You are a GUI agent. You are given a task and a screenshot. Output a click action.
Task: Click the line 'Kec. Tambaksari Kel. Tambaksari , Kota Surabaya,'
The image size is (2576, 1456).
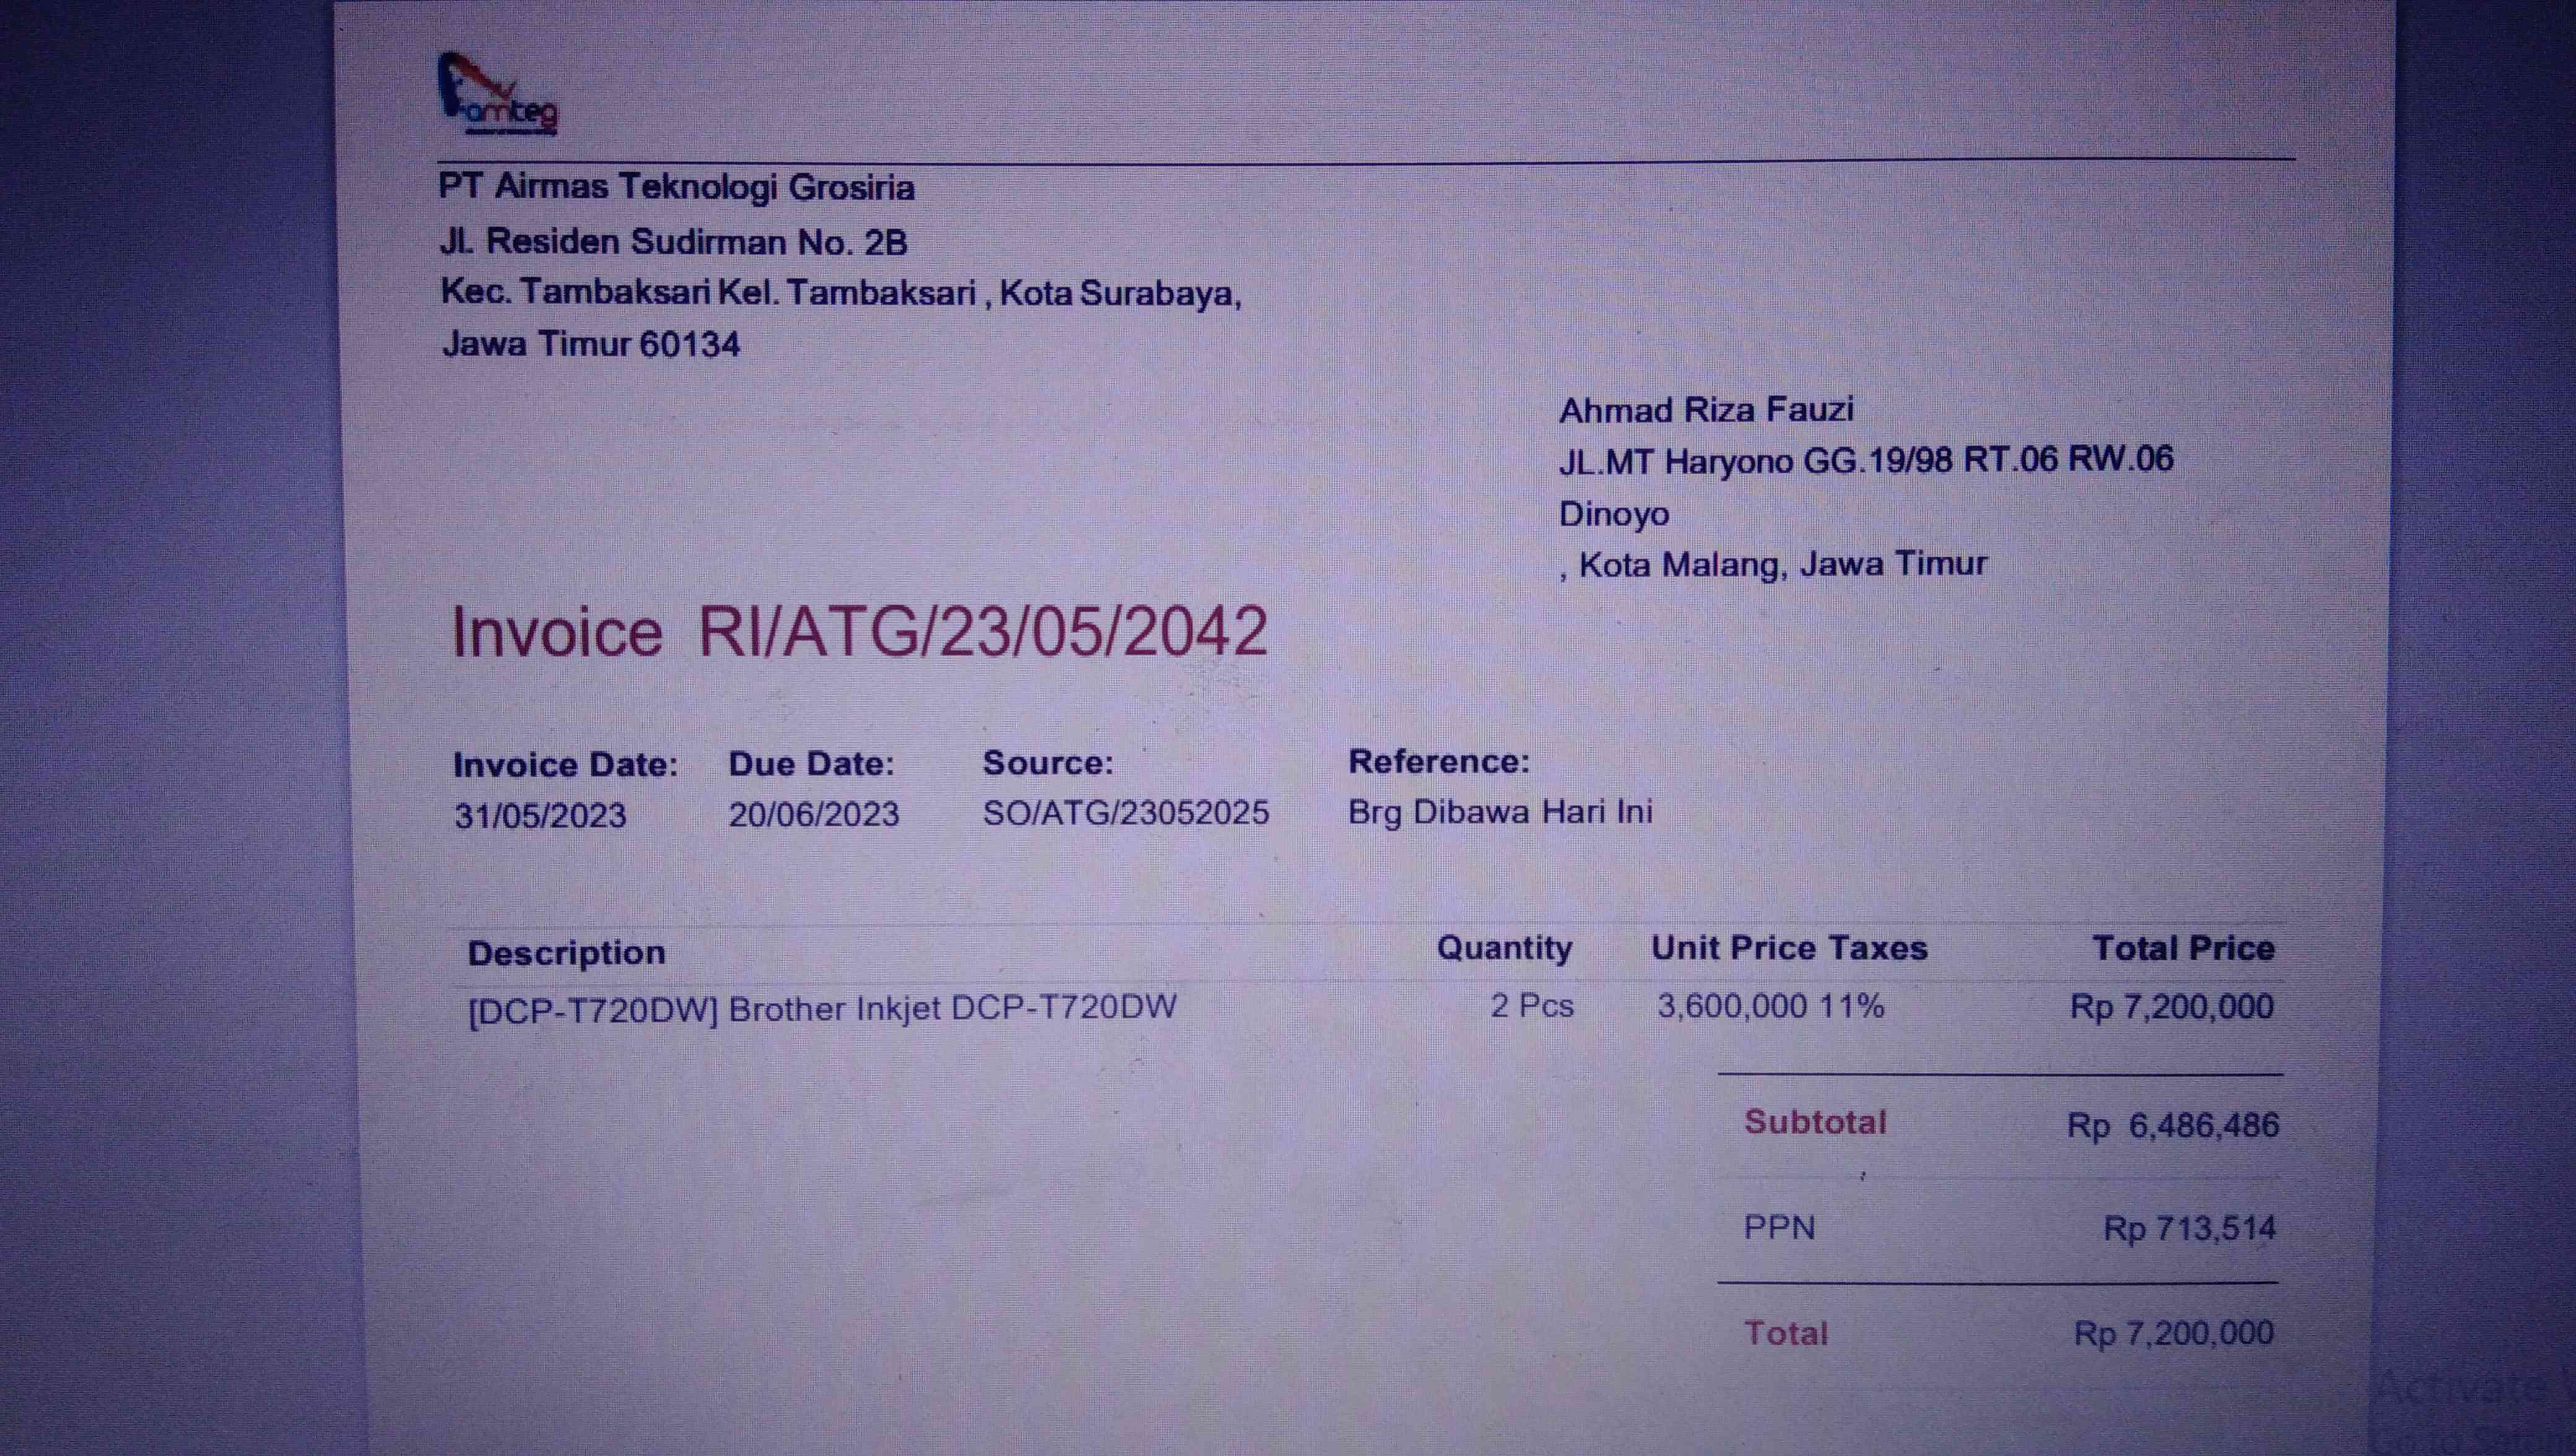pyautogui.click(x=841, y=293)
